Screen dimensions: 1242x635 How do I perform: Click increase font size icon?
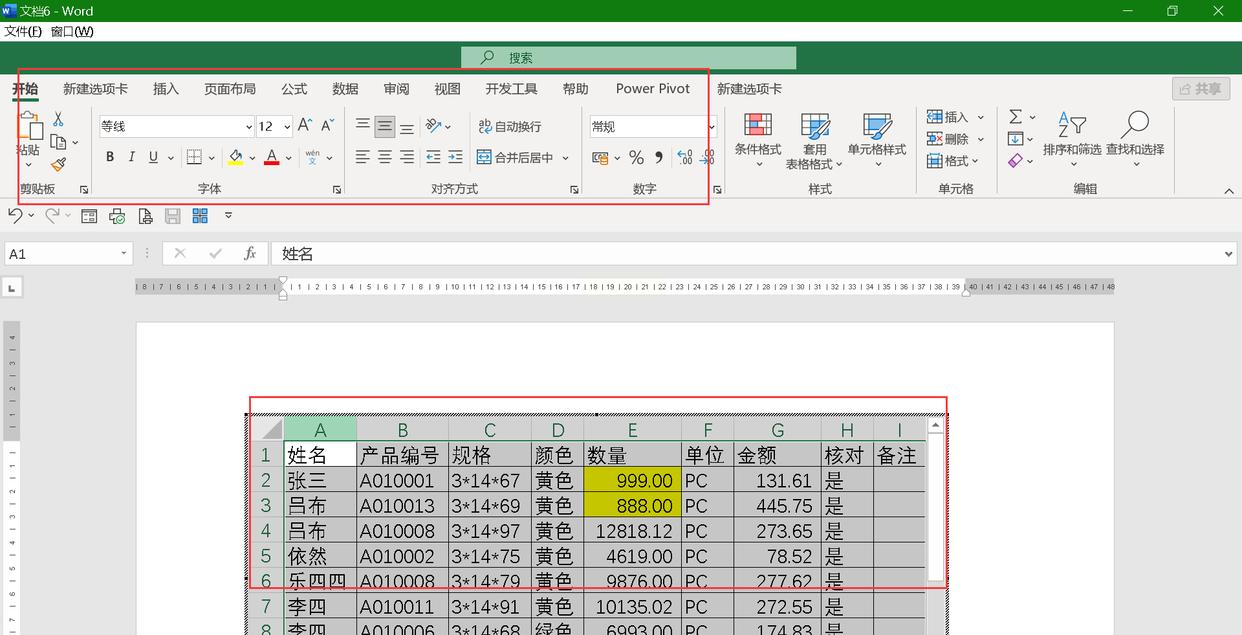tap(305, 126)
